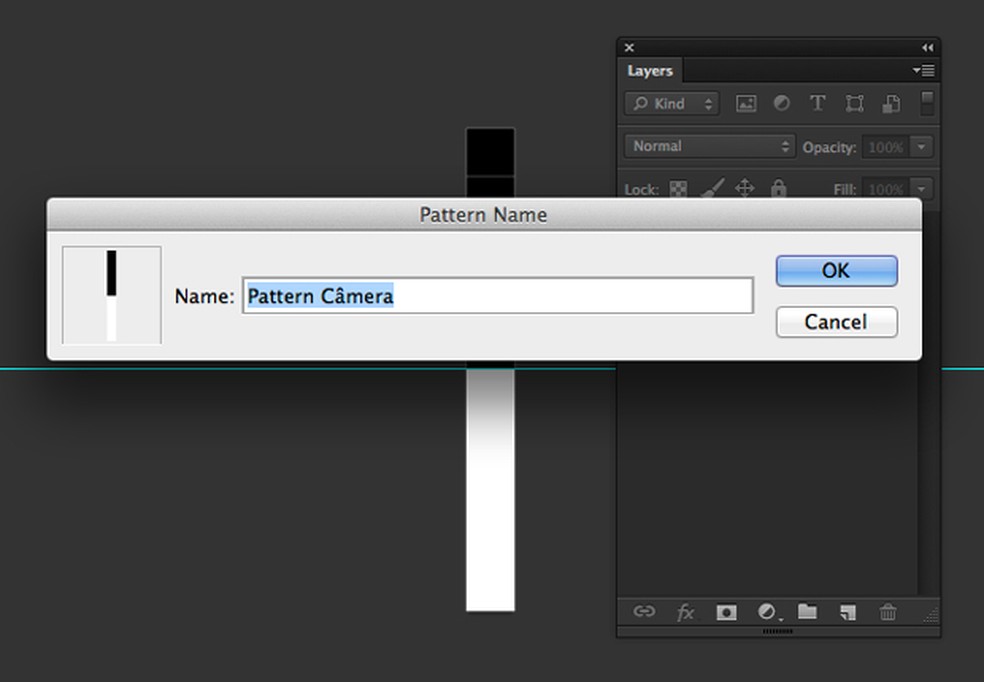Viewport: 984px width, 682px height.
Task: Toggle lock position move icon
Action: tap(744, 188)
